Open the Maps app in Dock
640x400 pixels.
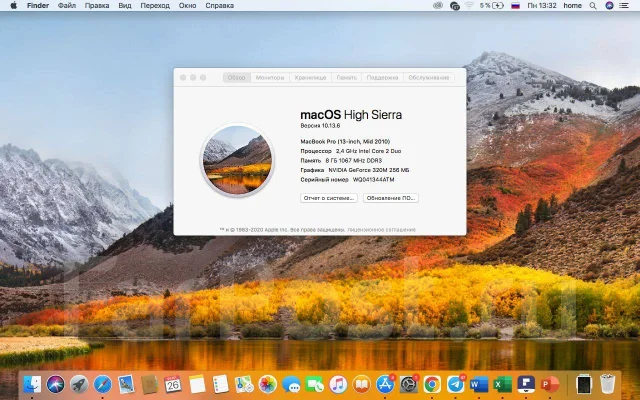tap(244, 384)
